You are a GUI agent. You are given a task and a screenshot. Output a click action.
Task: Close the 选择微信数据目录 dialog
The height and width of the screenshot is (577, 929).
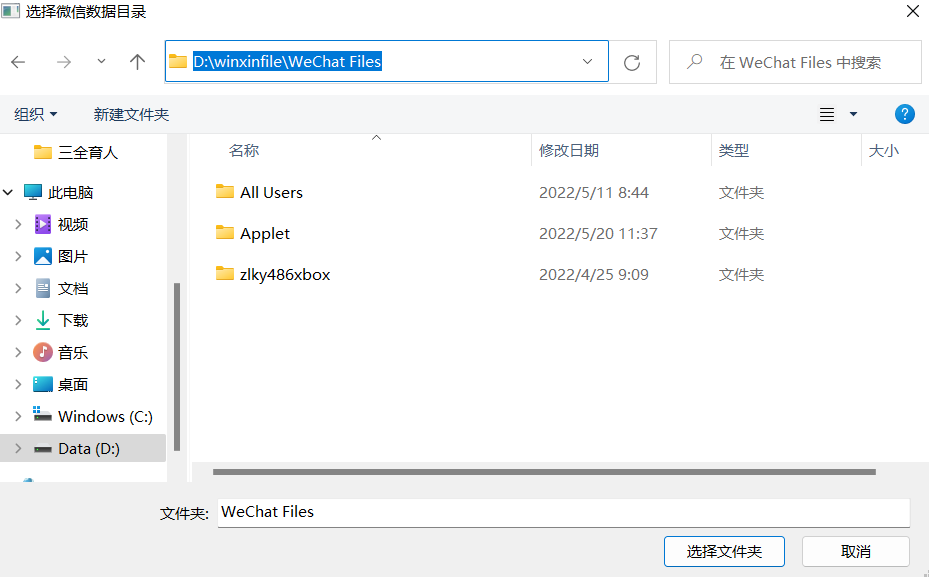point(912,11)
